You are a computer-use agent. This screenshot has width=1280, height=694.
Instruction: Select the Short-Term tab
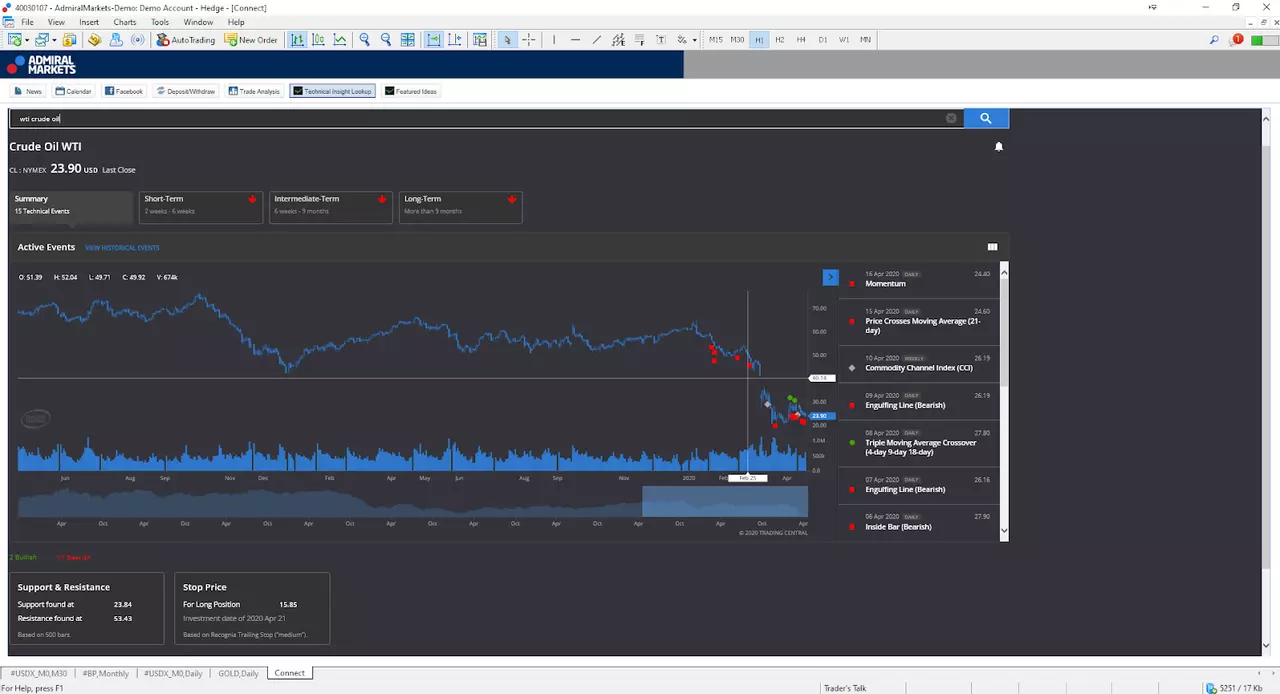coord(201,205)
